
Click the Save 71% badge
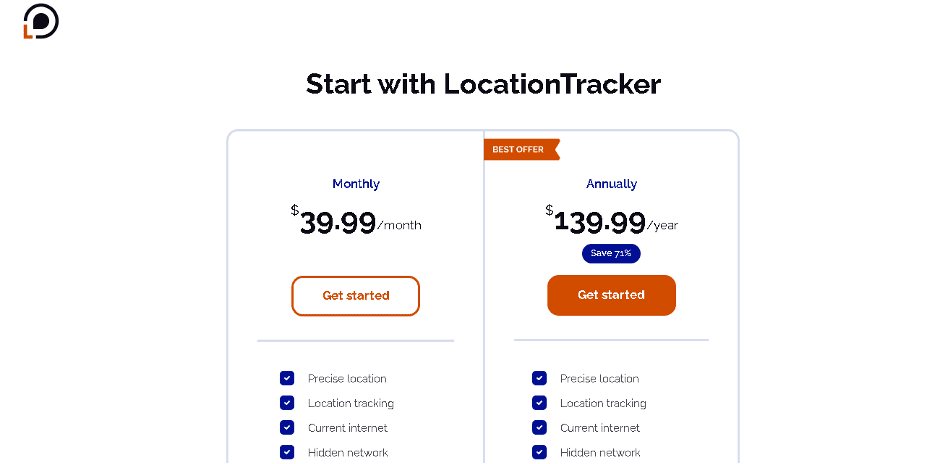[x=611, y=253]
